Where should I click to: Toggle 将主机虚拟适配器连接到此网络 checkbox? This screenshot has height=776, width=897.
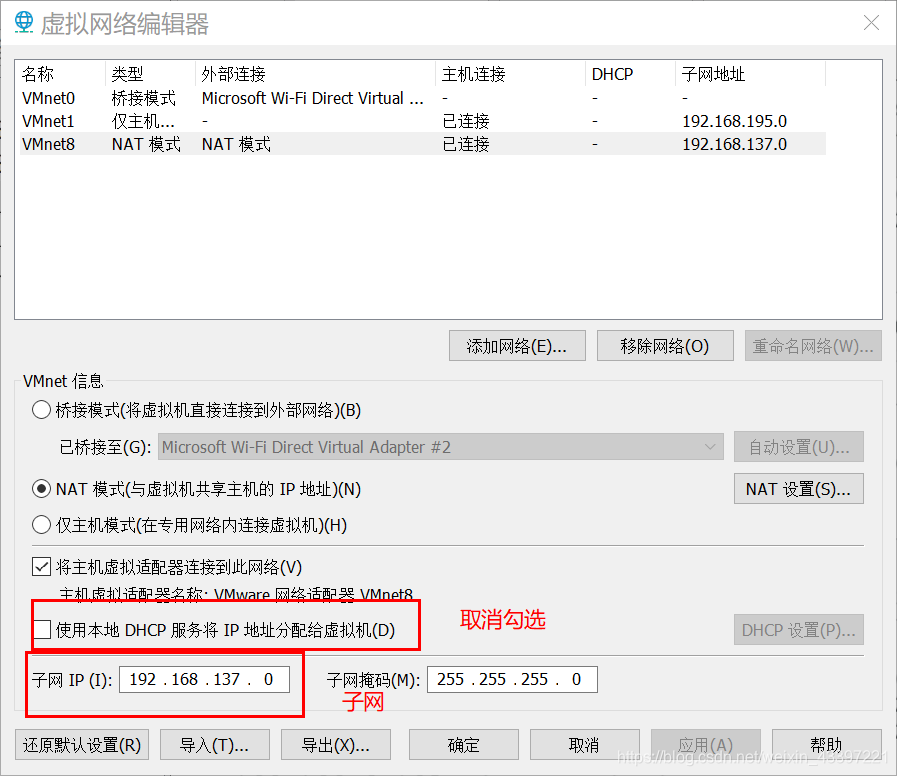click(41, 567)
